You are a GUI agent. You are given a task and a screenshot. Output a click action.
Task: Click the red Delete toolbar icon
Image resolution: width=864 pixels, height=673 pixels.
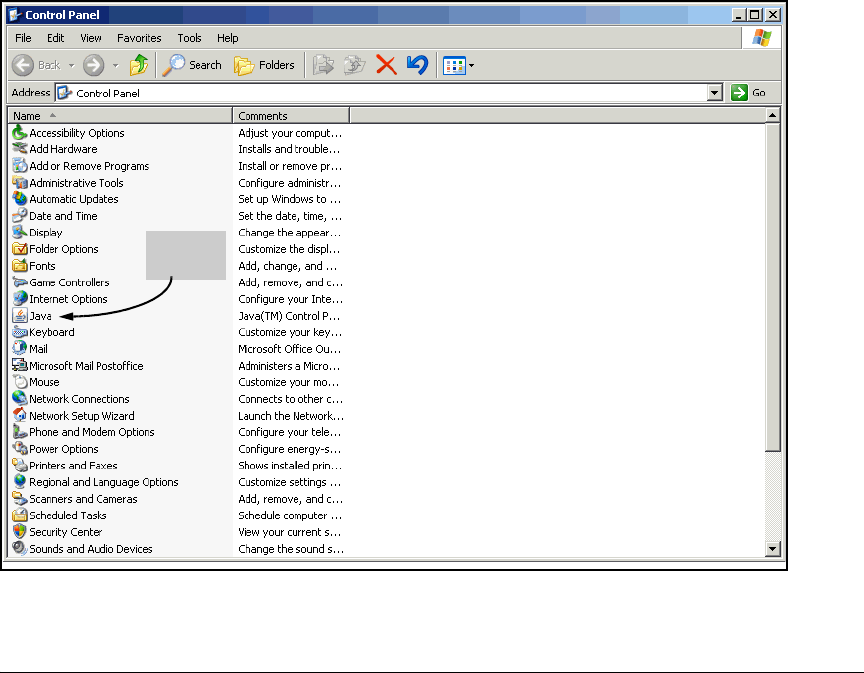386,65
